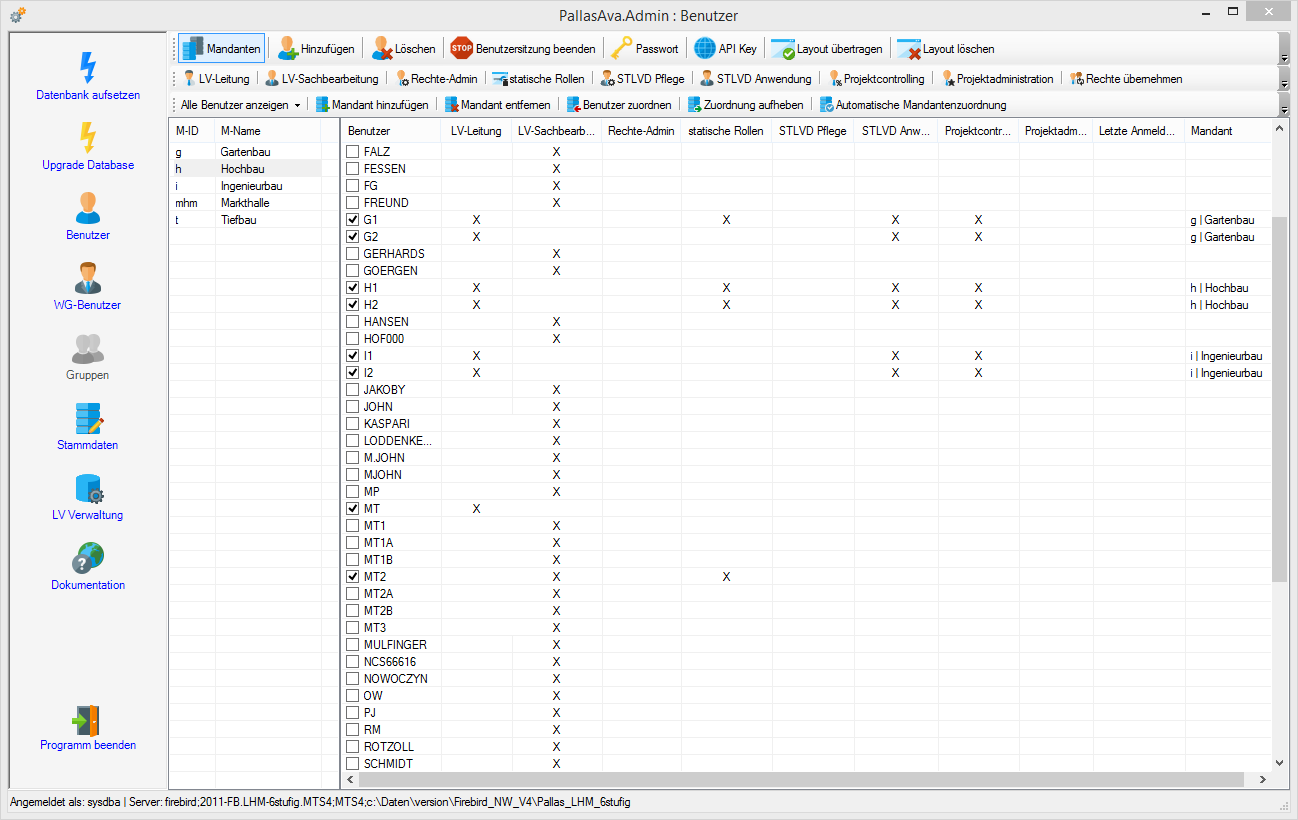The image size is (1298, 820).
Task: Click Layout übertragen
Action: click(x=826, y=49)
